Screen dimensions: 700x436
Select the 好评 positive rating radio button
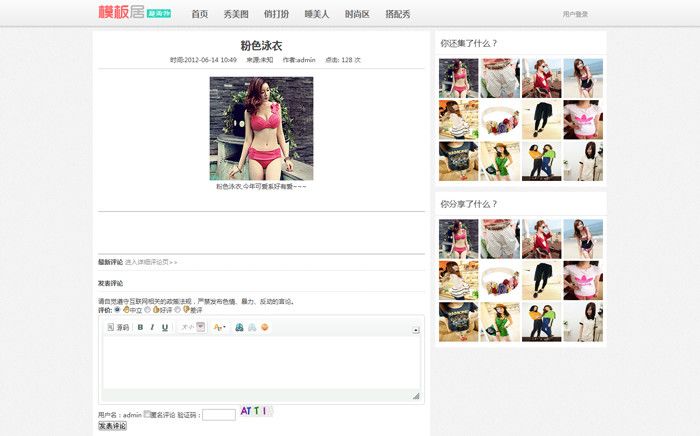coord(148,309)
